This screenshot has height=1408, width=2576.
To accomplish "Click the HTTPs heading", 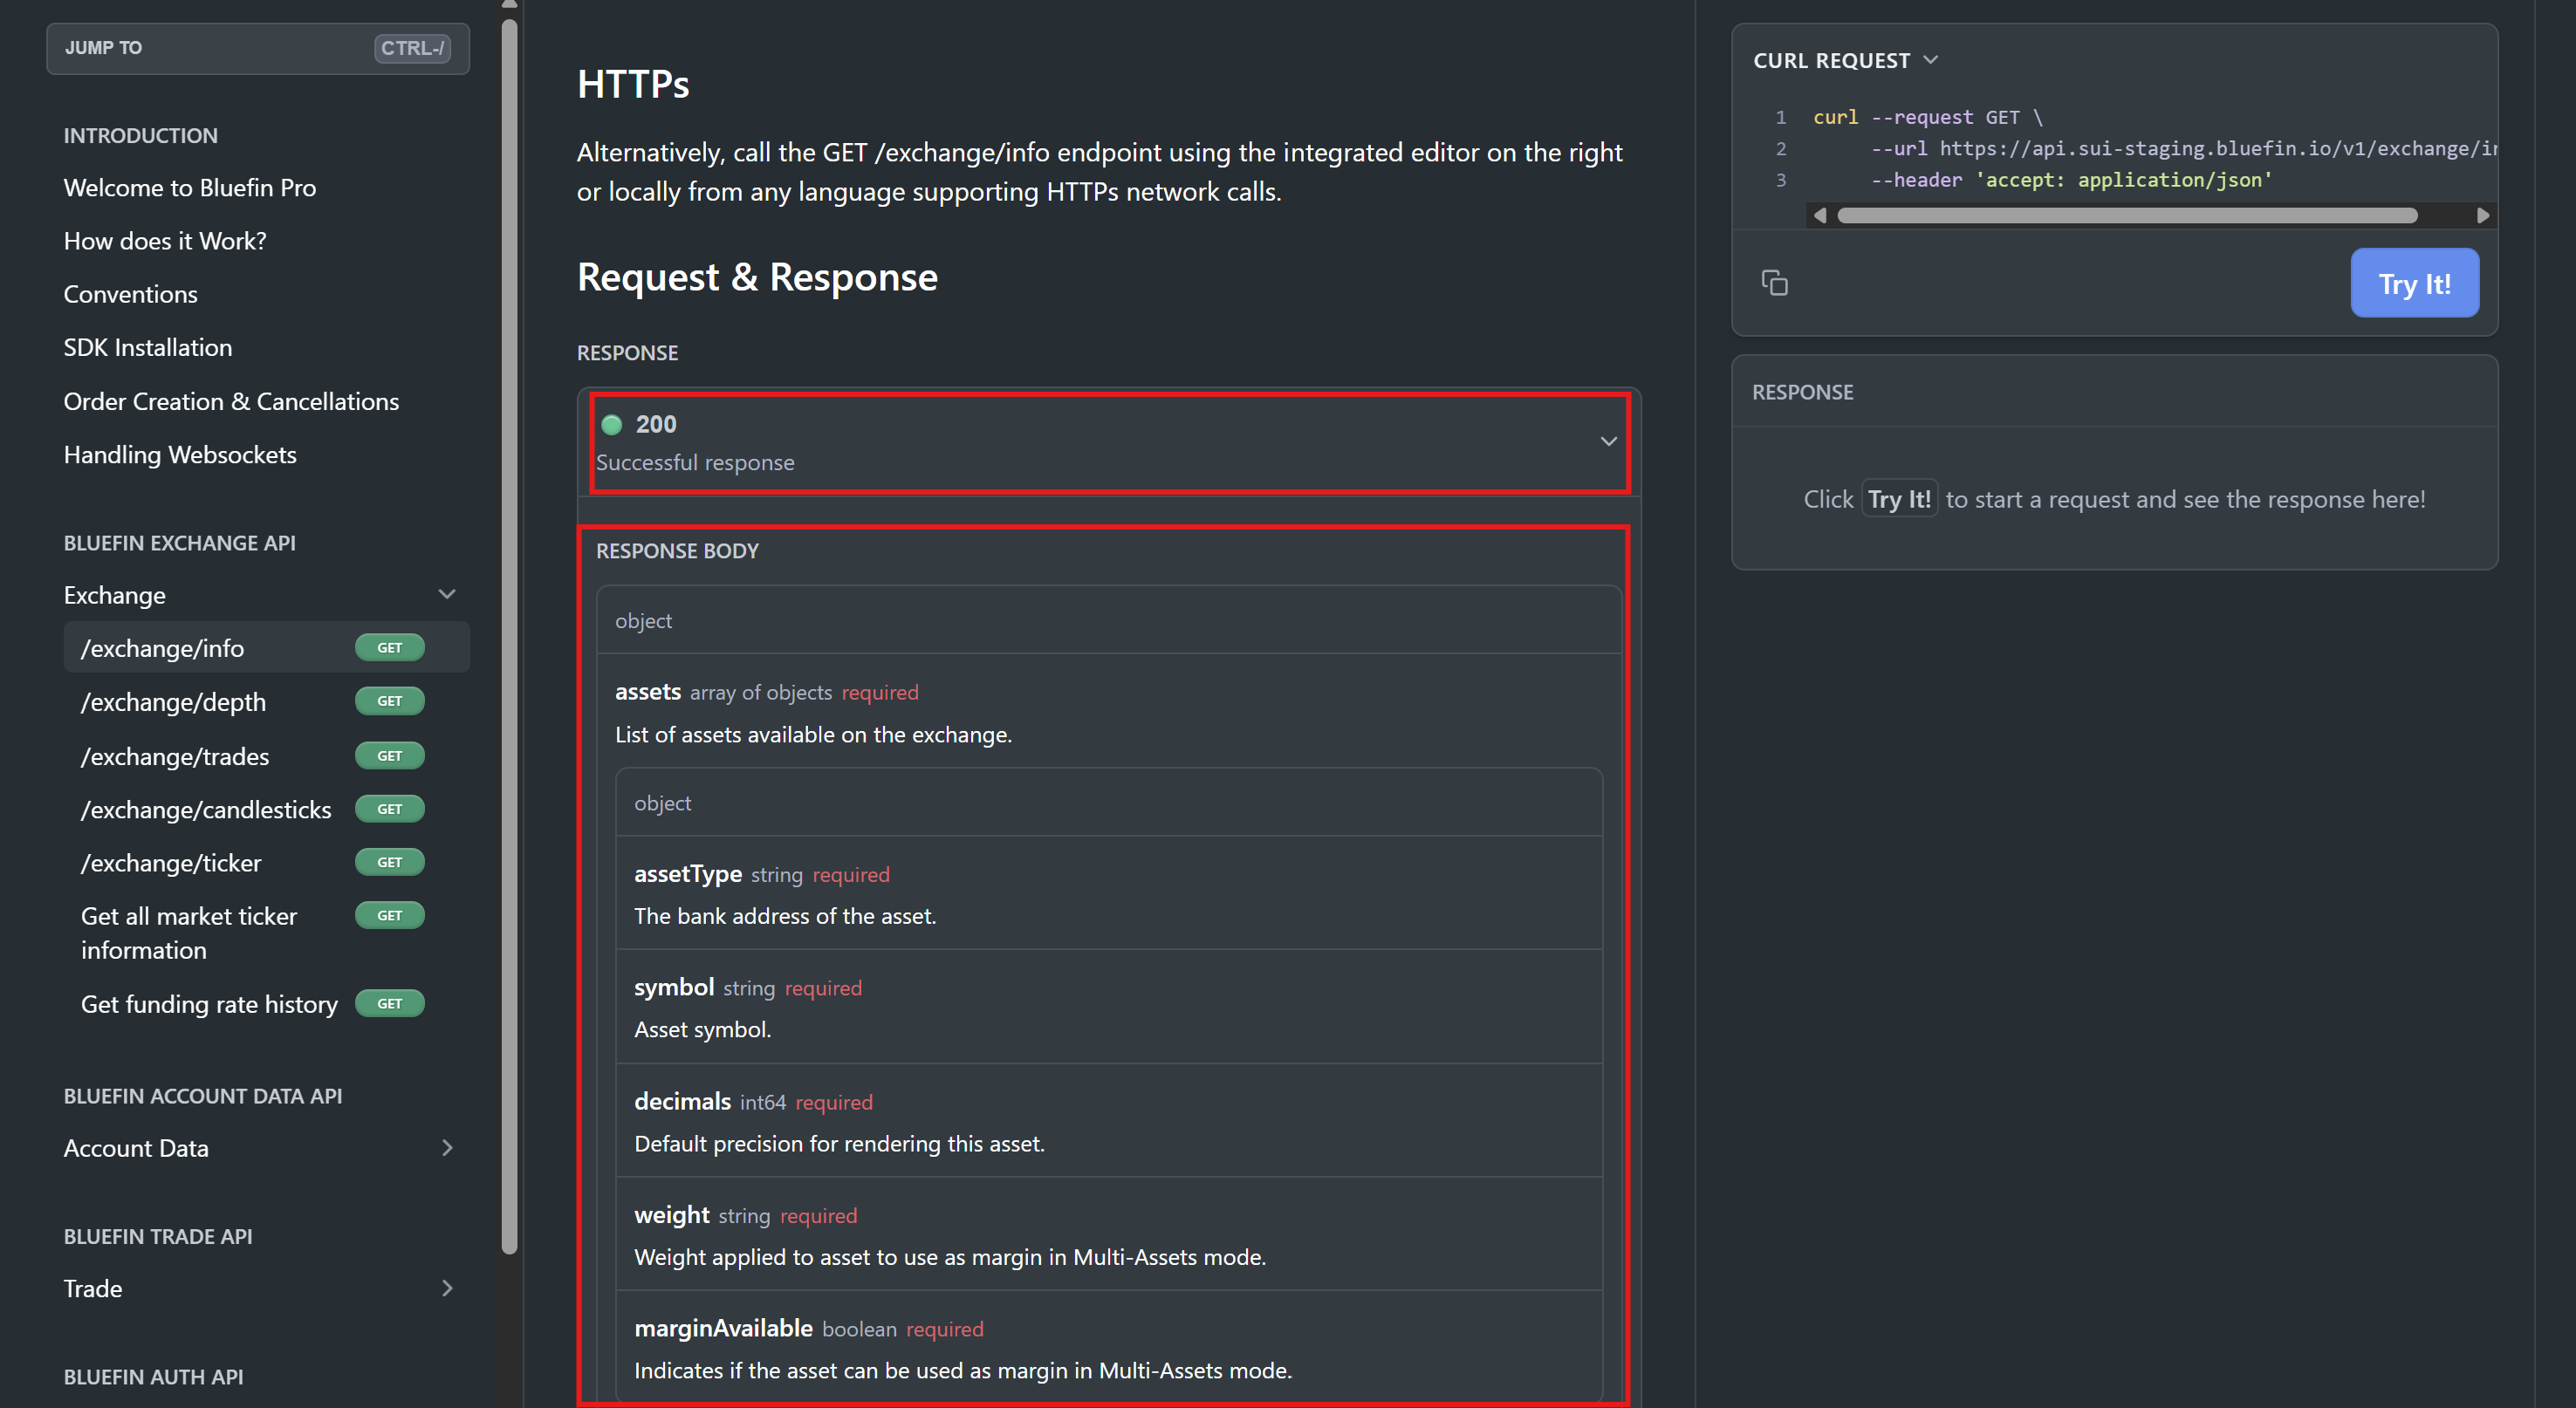I will pyautogui.click(x=633, y=84).
